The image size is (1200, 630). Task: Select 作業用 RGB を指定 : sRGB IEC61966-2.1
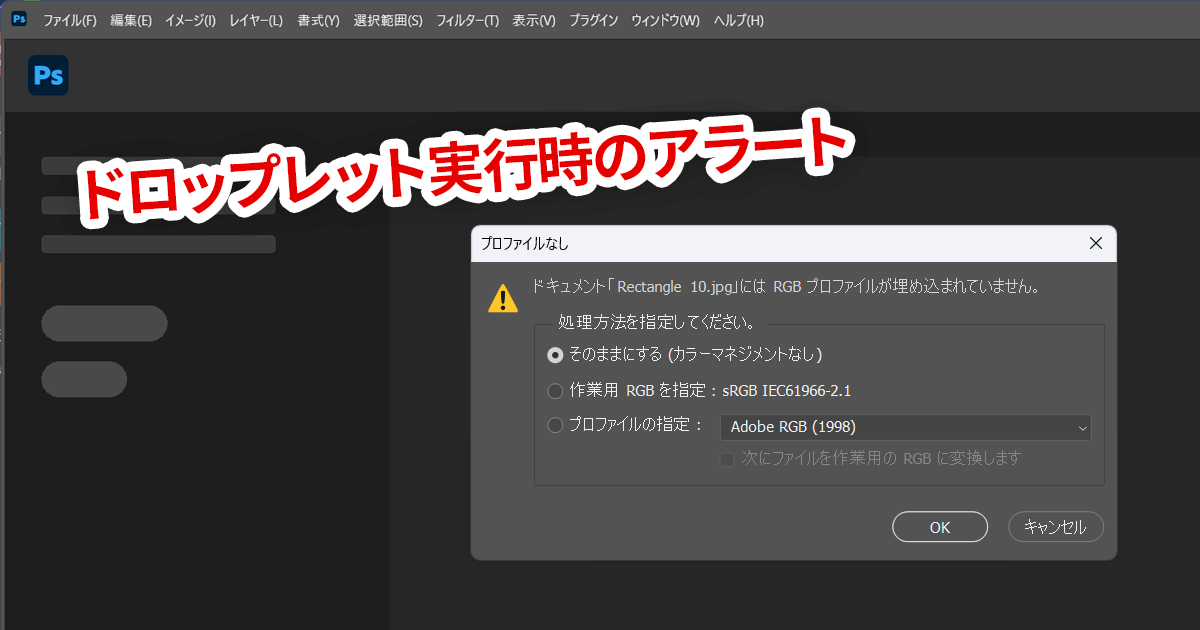pos(556,391)
